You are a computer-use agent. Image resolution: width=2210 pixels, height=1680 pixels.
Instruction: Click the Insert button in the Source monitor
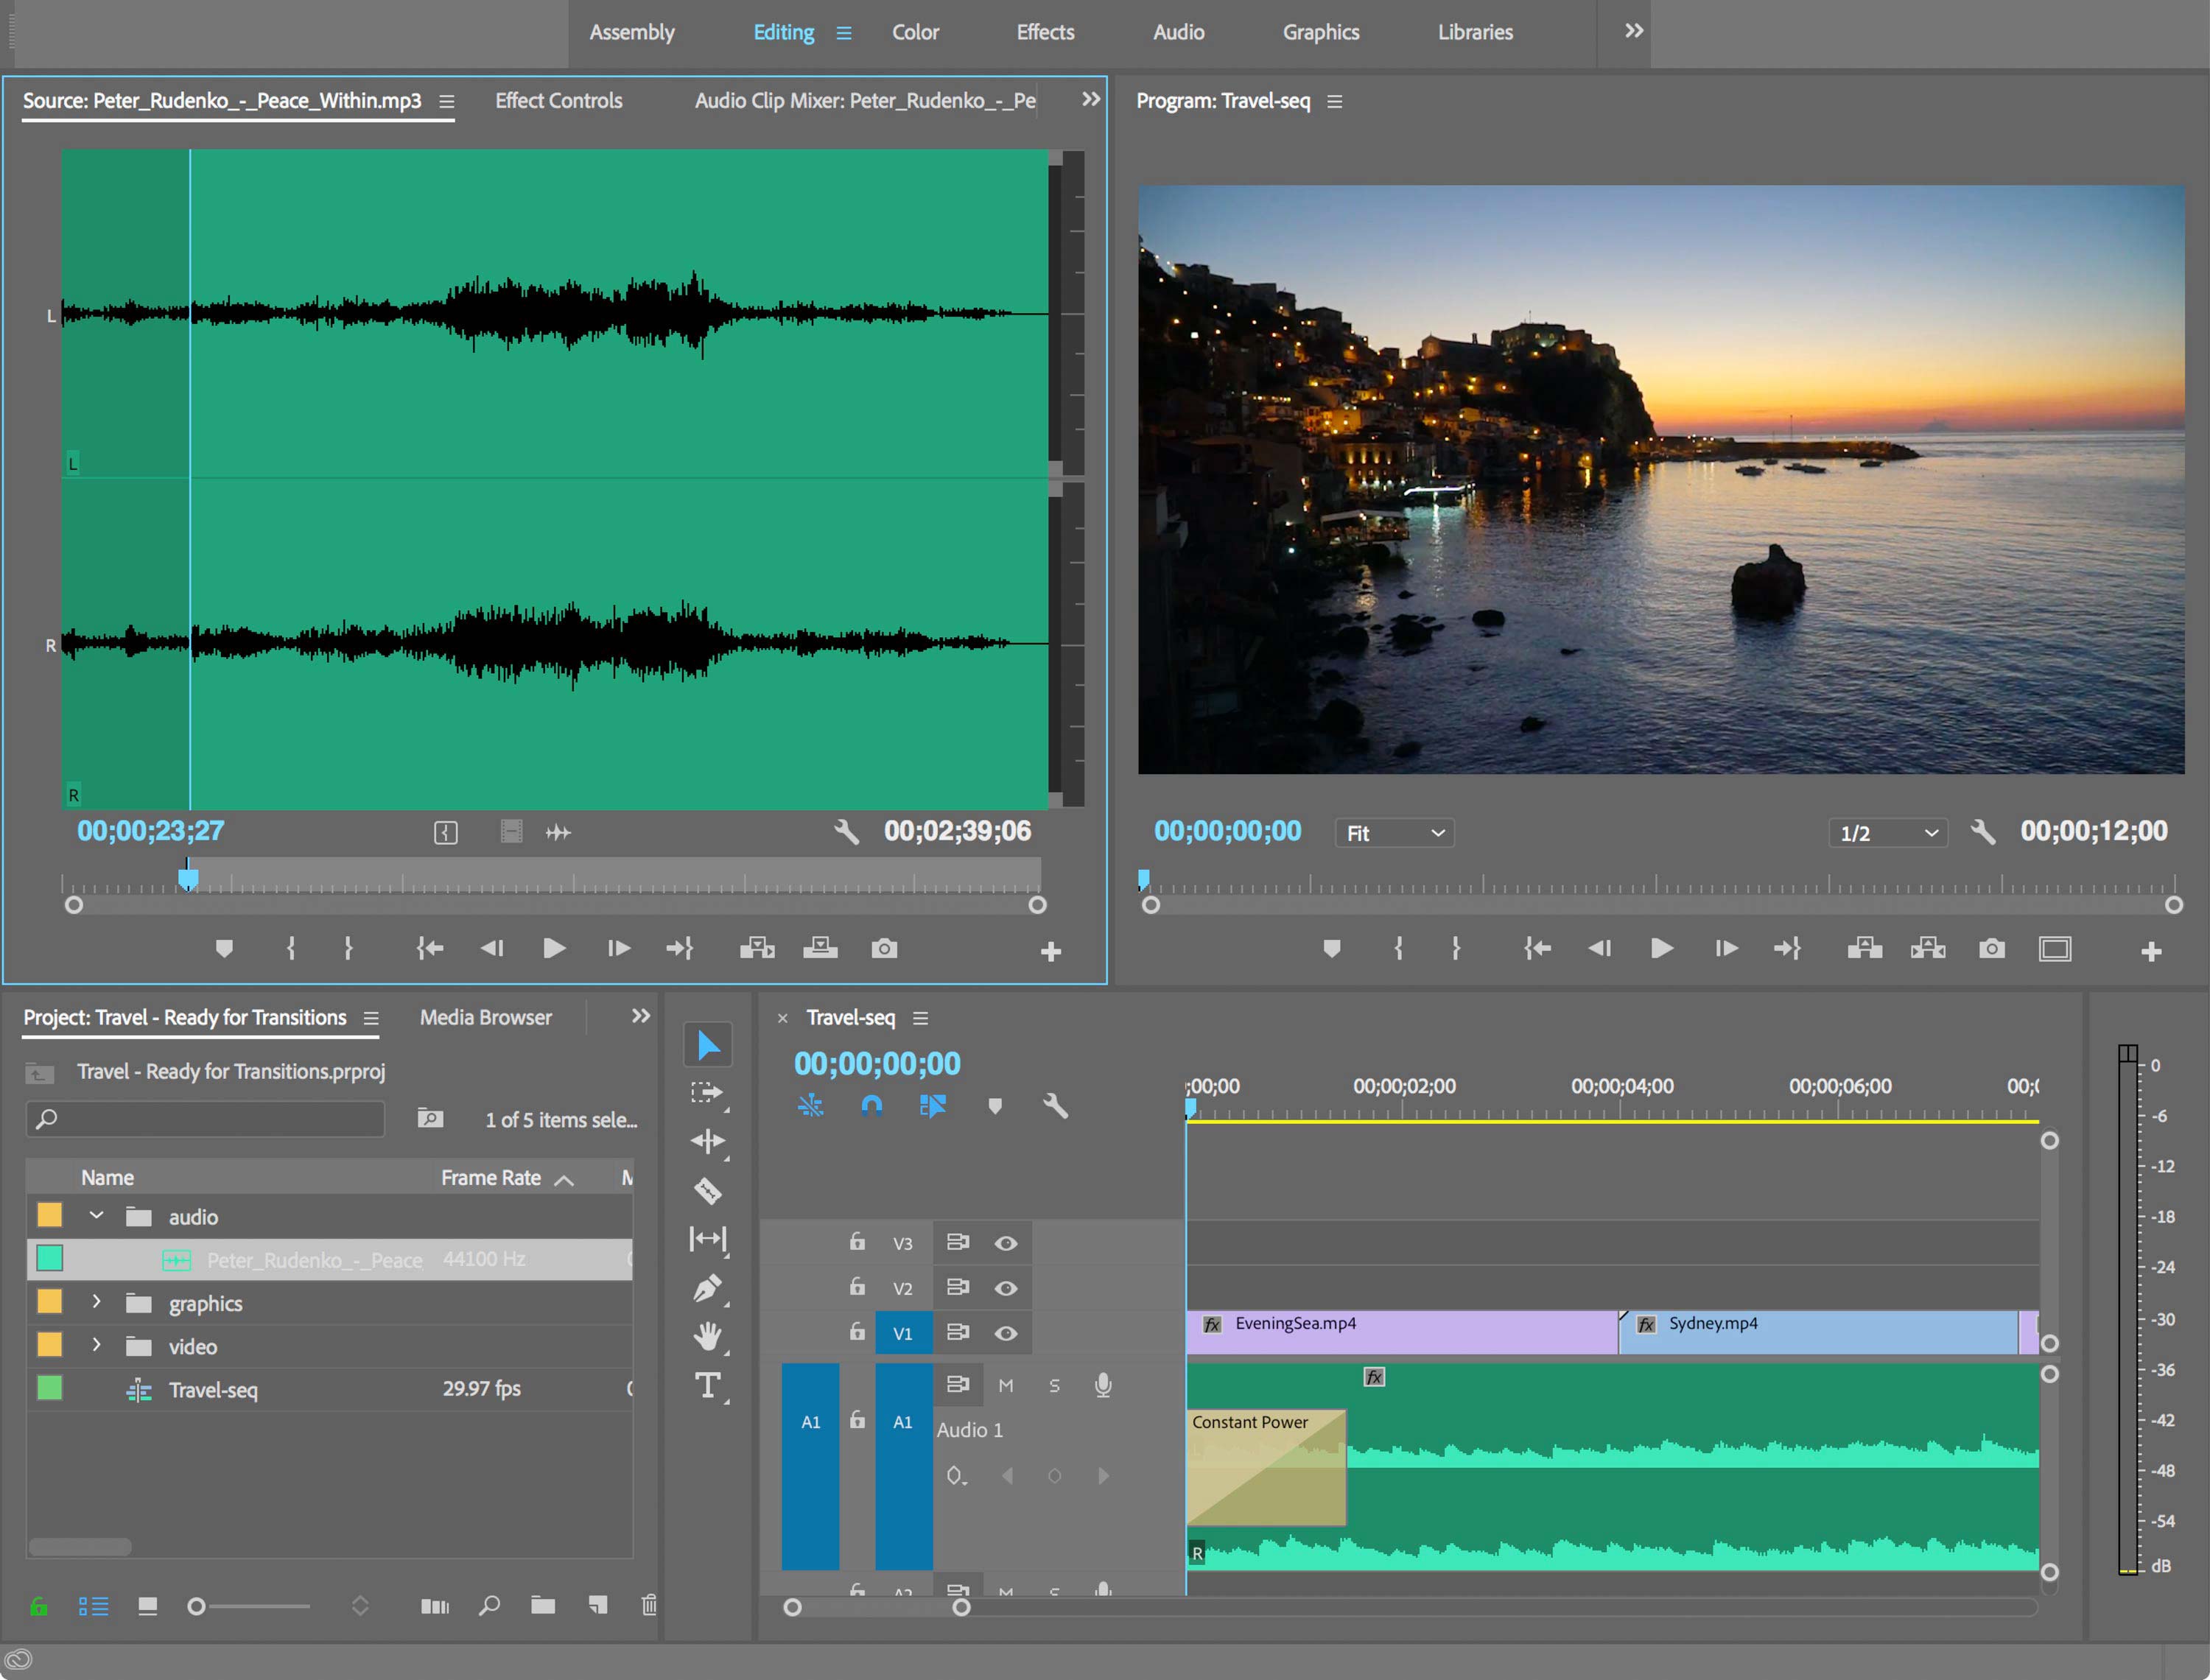tap(757, 948)
